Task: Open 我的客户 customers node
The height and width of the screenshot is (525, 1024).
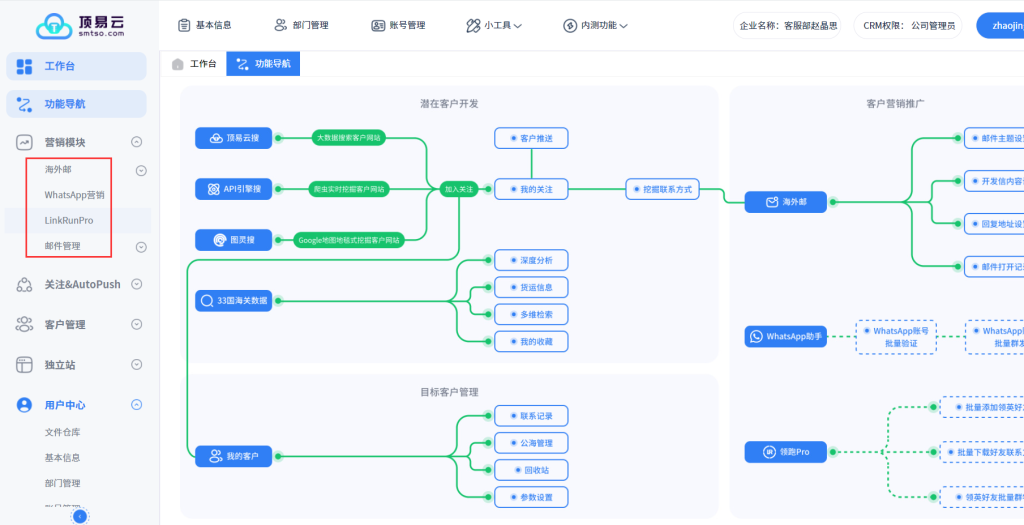Action: click(x=233, y=456)
